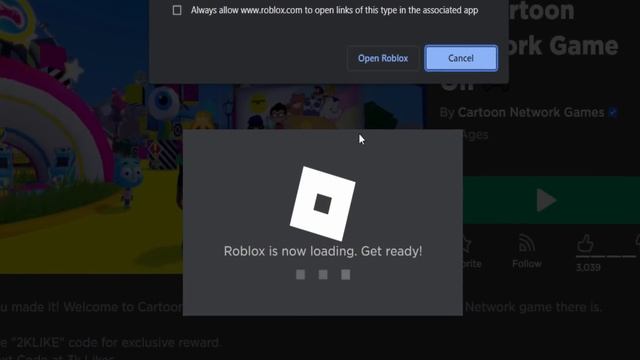Click the thumbs-up like icon
The width and height of the screenshot is (640, 360).
[585, 243]
